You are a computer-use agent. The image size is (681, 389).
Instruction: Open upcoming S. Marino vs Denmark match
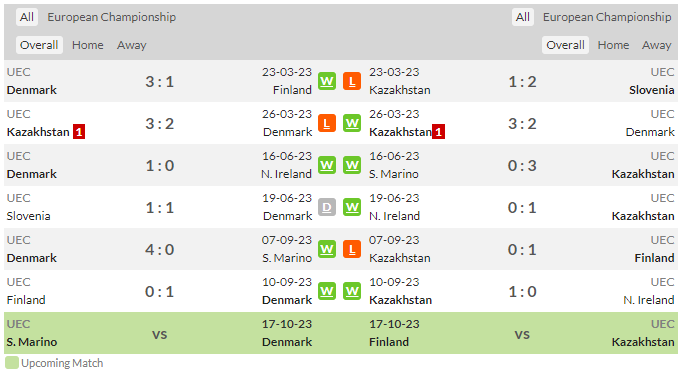tap(159, 333)
